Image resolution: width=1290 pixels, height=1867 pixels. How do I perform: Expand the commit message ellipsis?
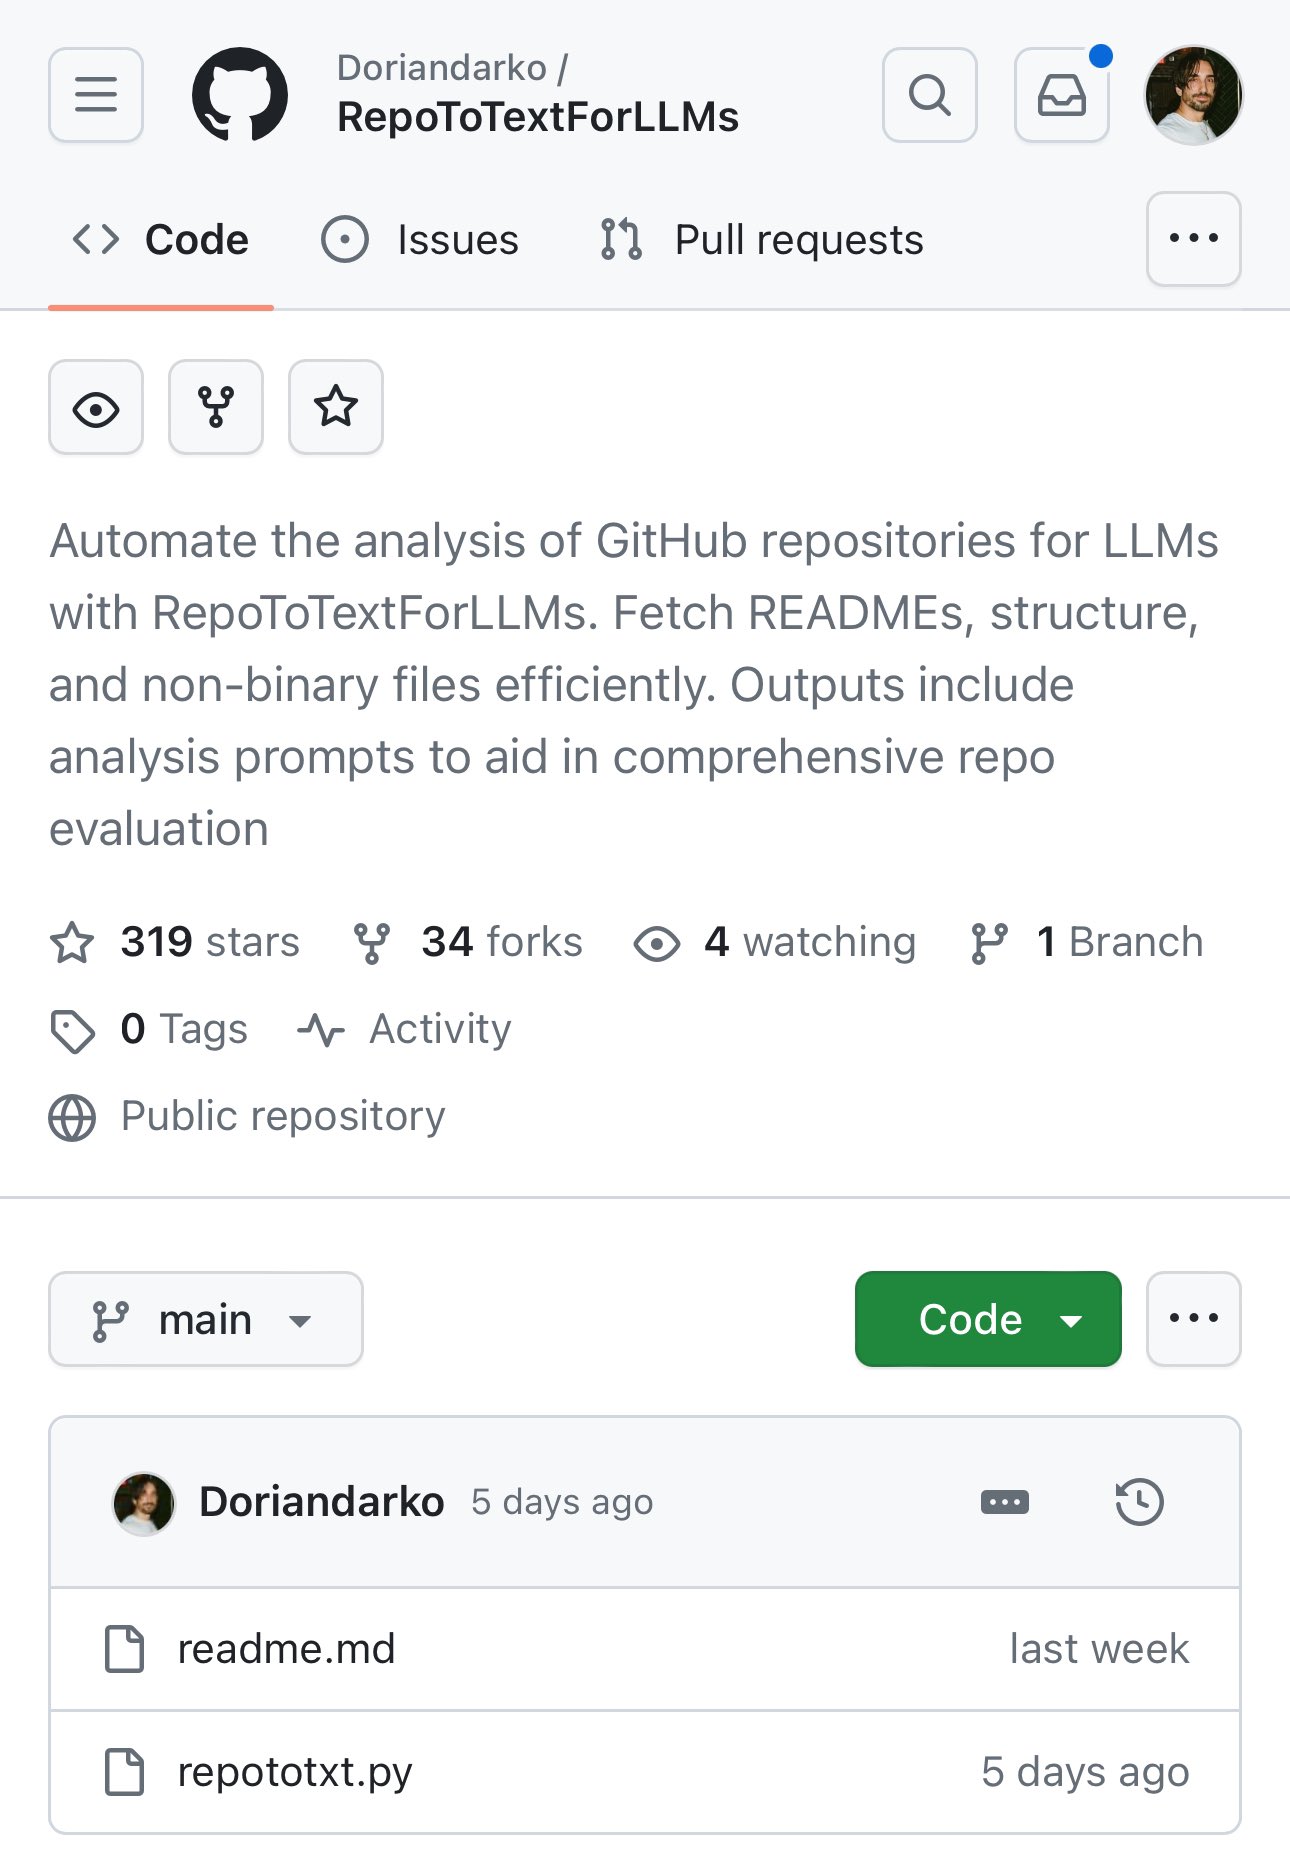coord(1005,1502)
